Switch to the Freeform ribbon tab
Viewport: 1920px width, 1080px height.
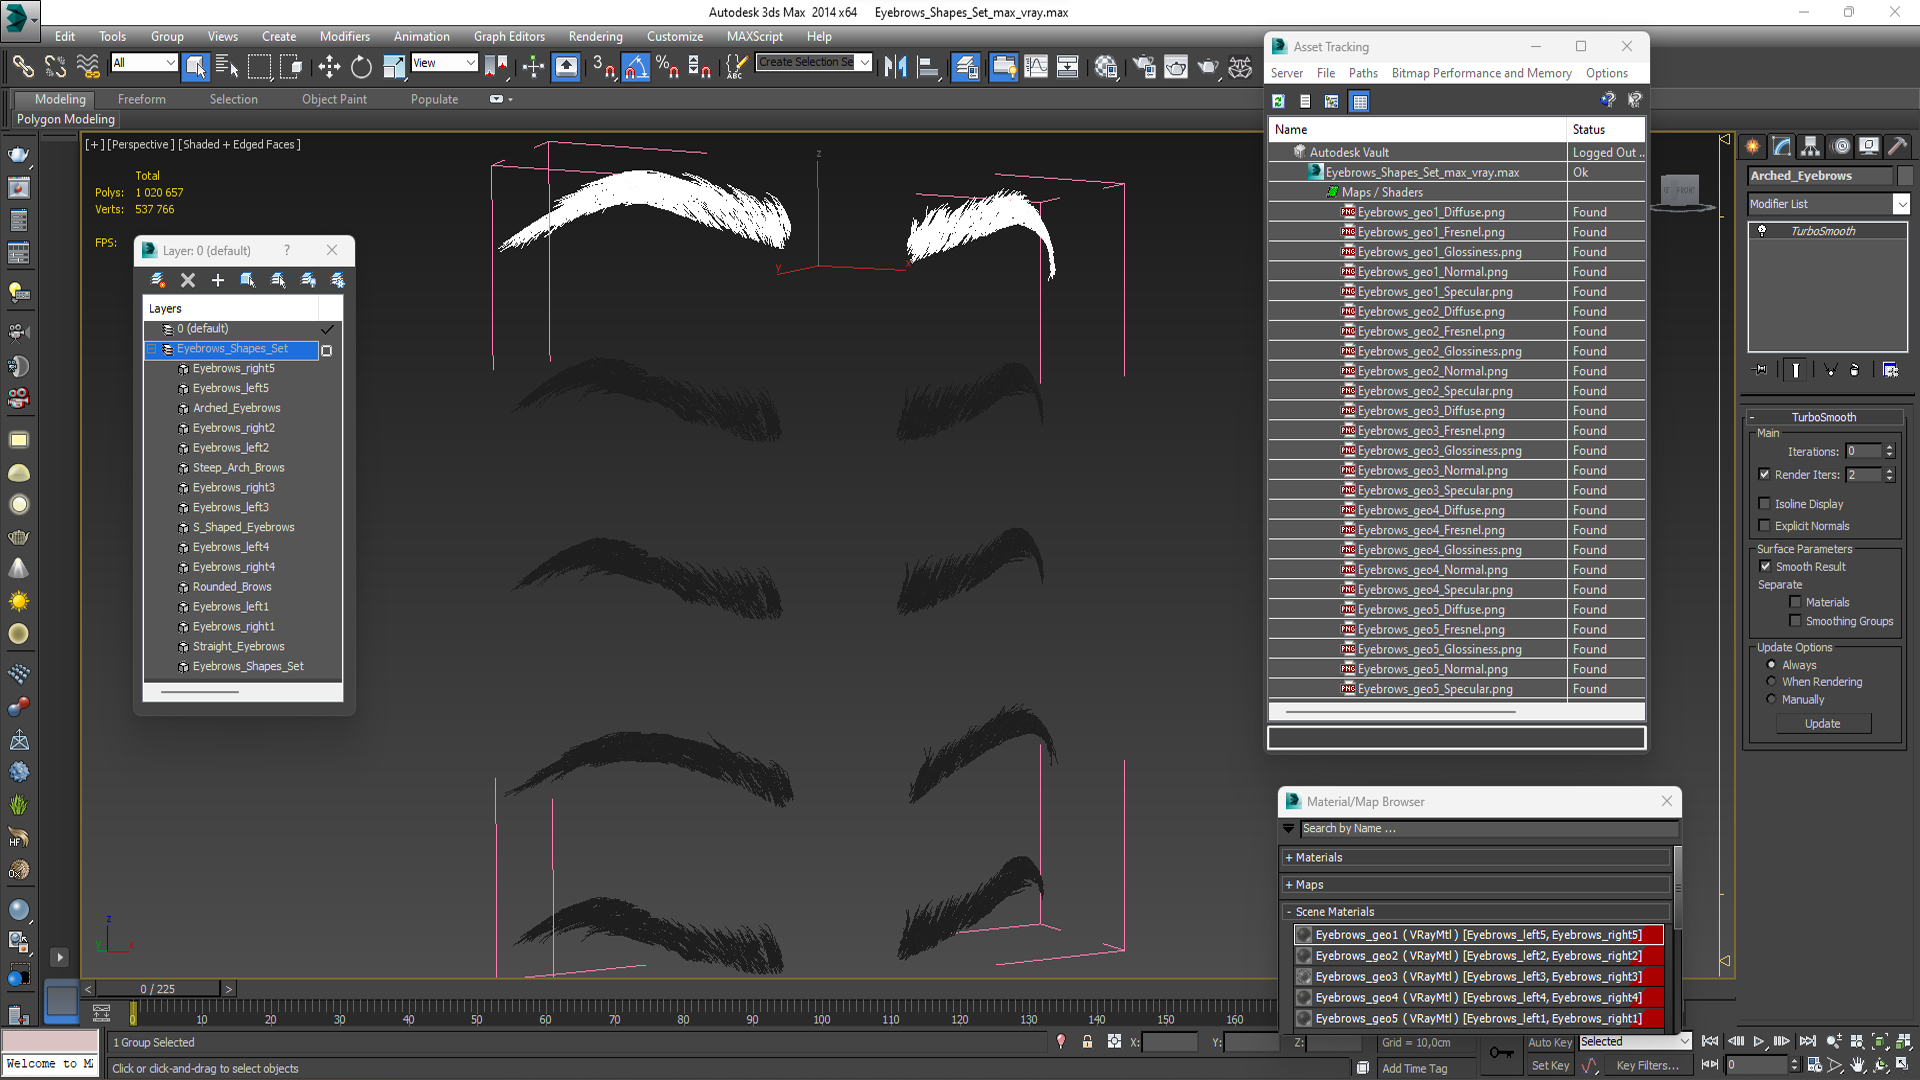[141, 99]
